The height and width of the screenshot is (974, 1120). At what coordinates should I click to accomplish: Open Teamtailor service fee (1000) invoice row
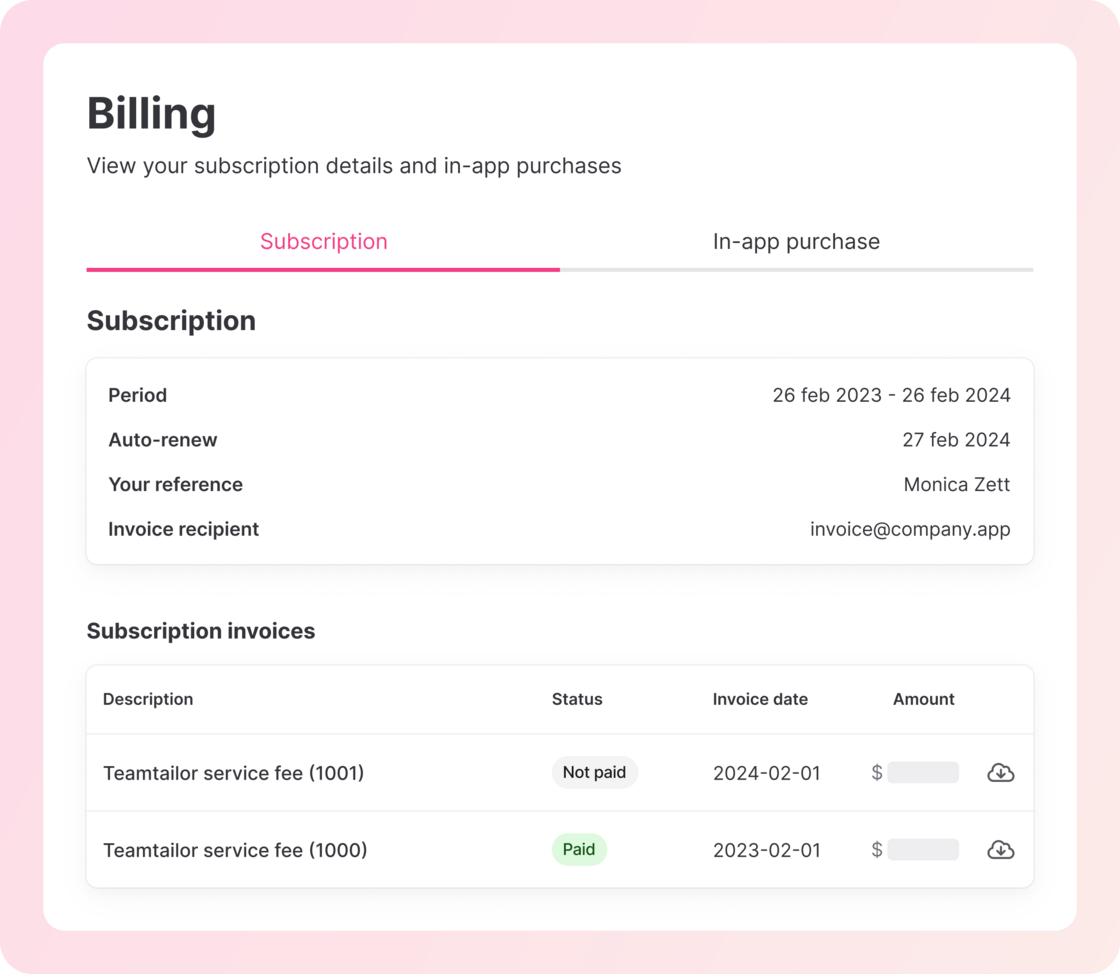560,850
